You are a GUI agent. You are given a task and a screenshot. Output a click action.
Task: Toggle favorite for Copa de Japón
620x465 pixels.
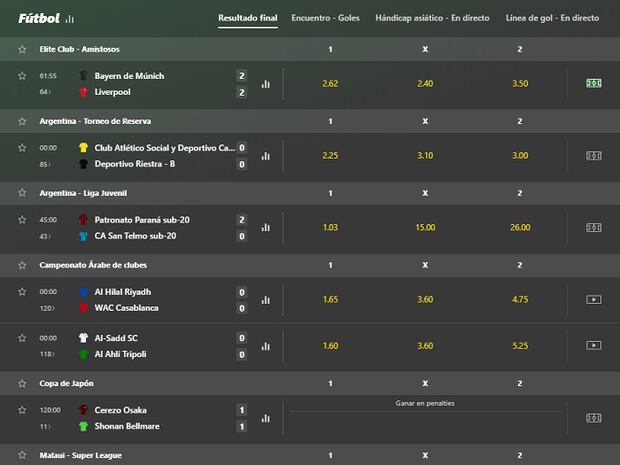pyautogui.click(x=21, y=381)
